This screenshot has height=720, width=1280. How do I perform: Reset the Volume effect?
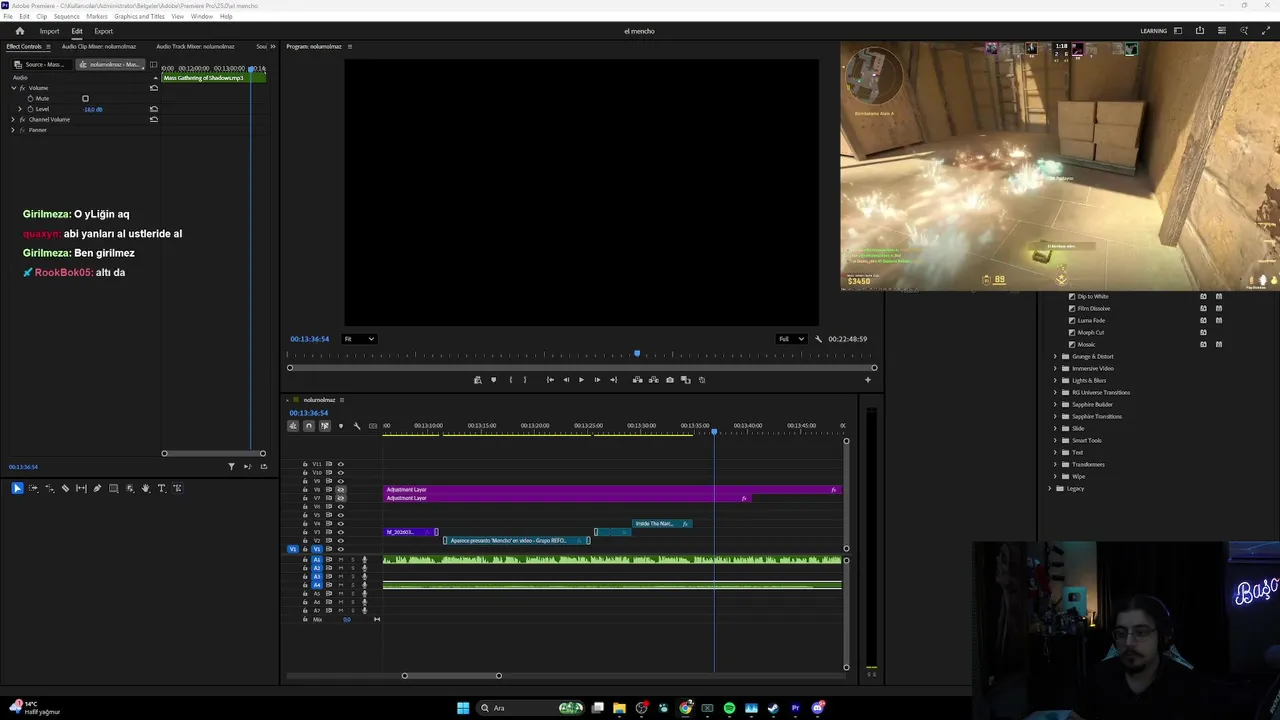tap(153, 88)
